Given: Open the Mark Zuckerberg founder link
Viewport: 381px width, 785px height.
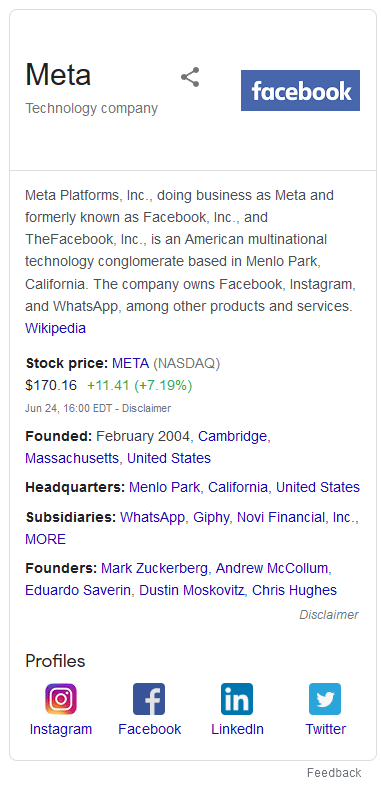Looking at the screenshot, I should [154, 569].
